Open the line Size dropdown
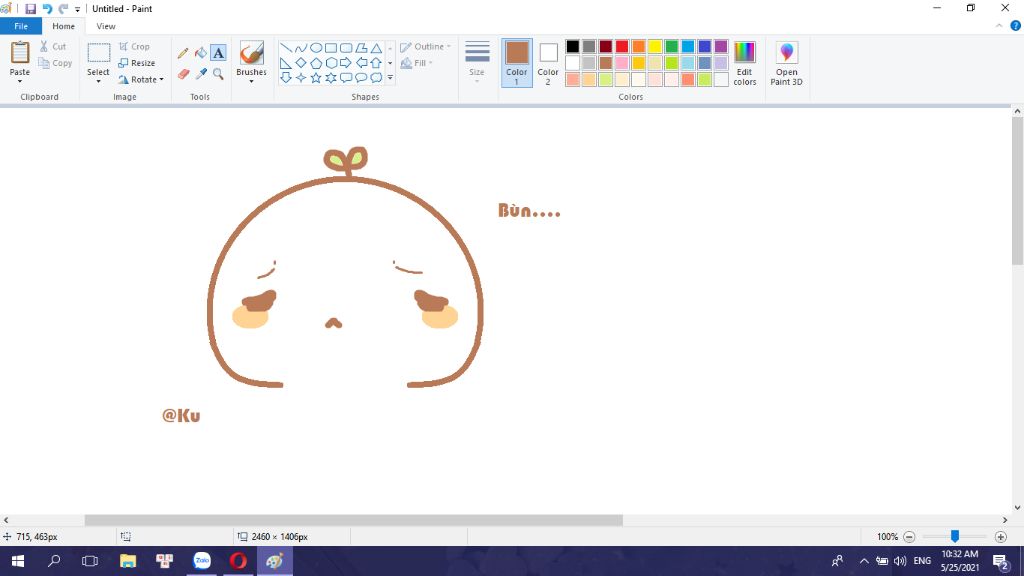This screenshot has width=1024, height=576. pos(477,63)
